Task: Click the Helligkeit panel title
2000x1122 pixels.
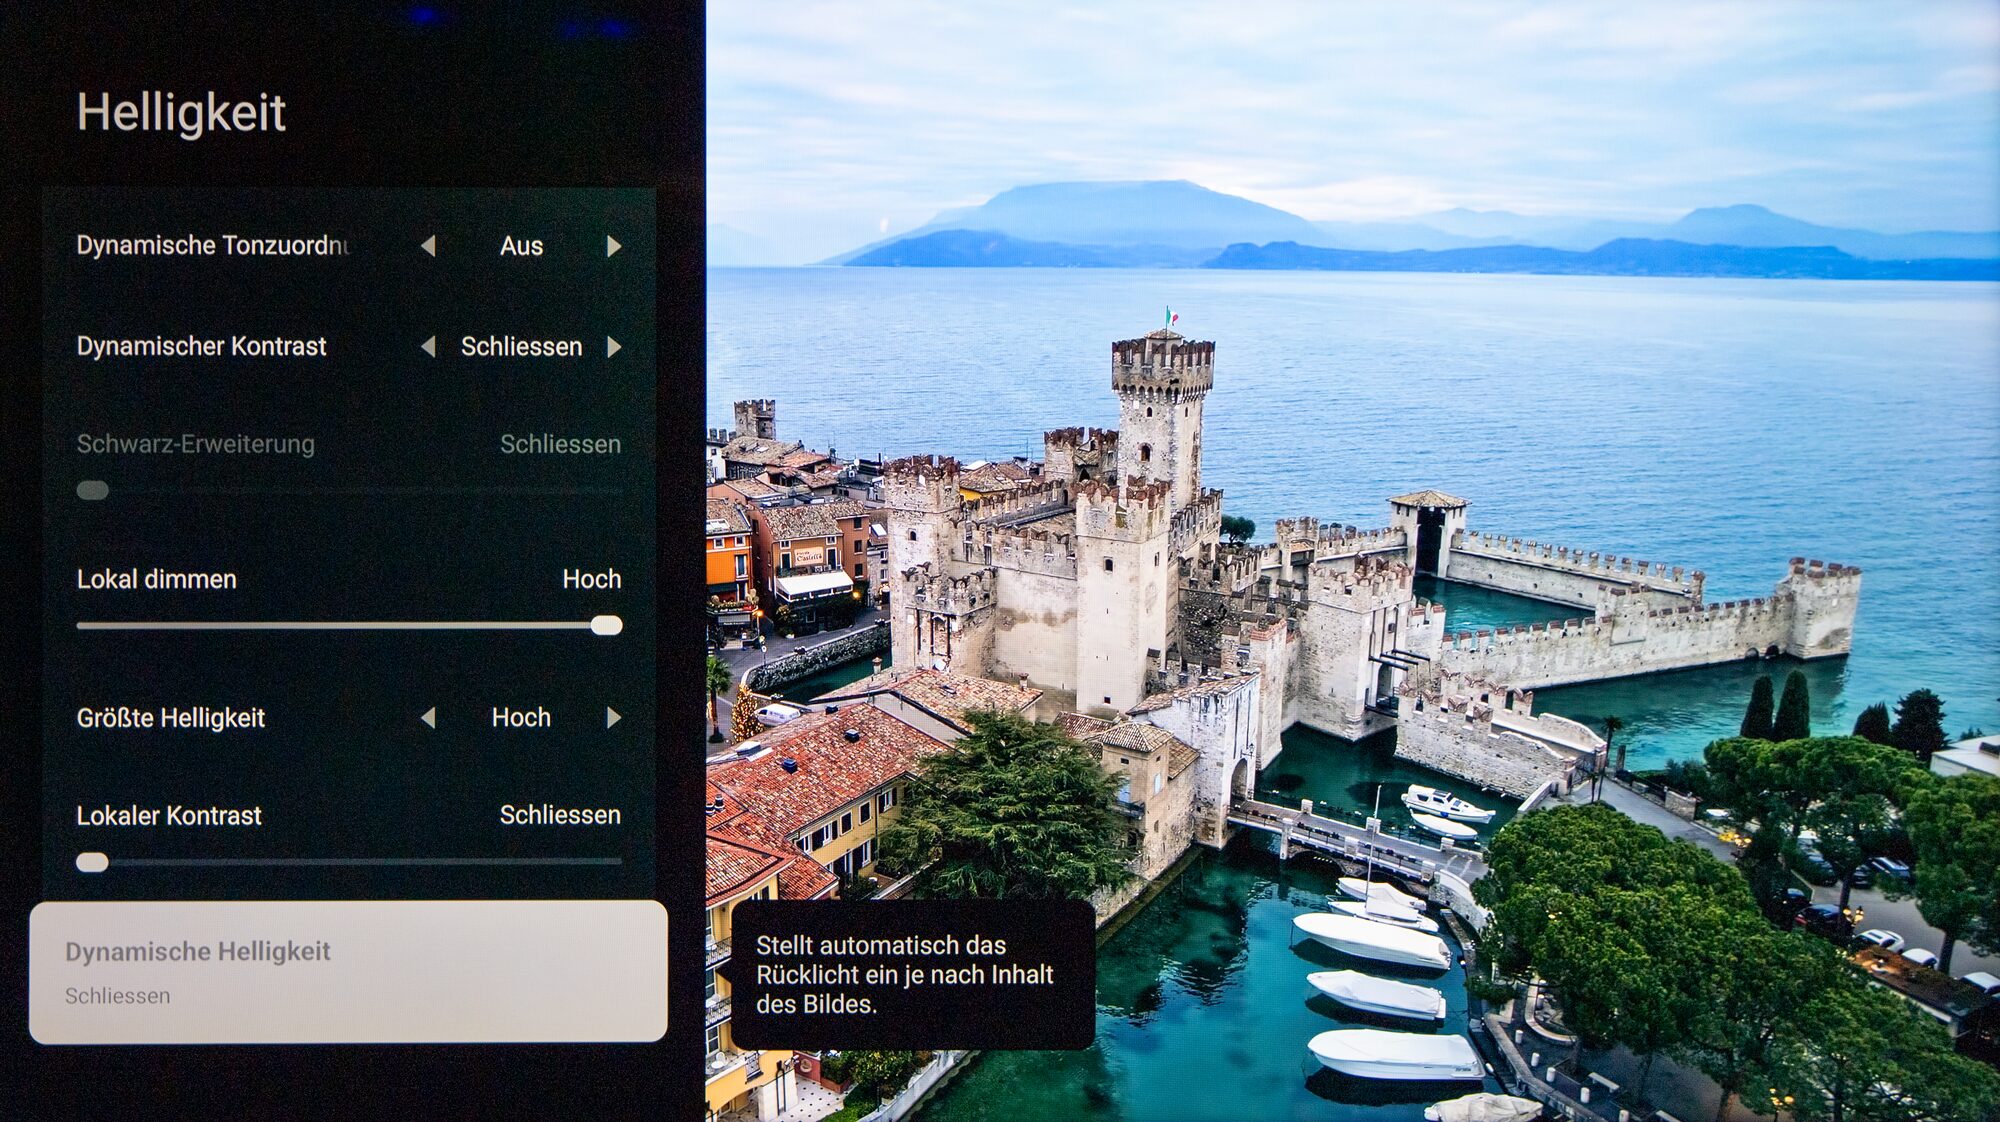Action: click(181, 112)
